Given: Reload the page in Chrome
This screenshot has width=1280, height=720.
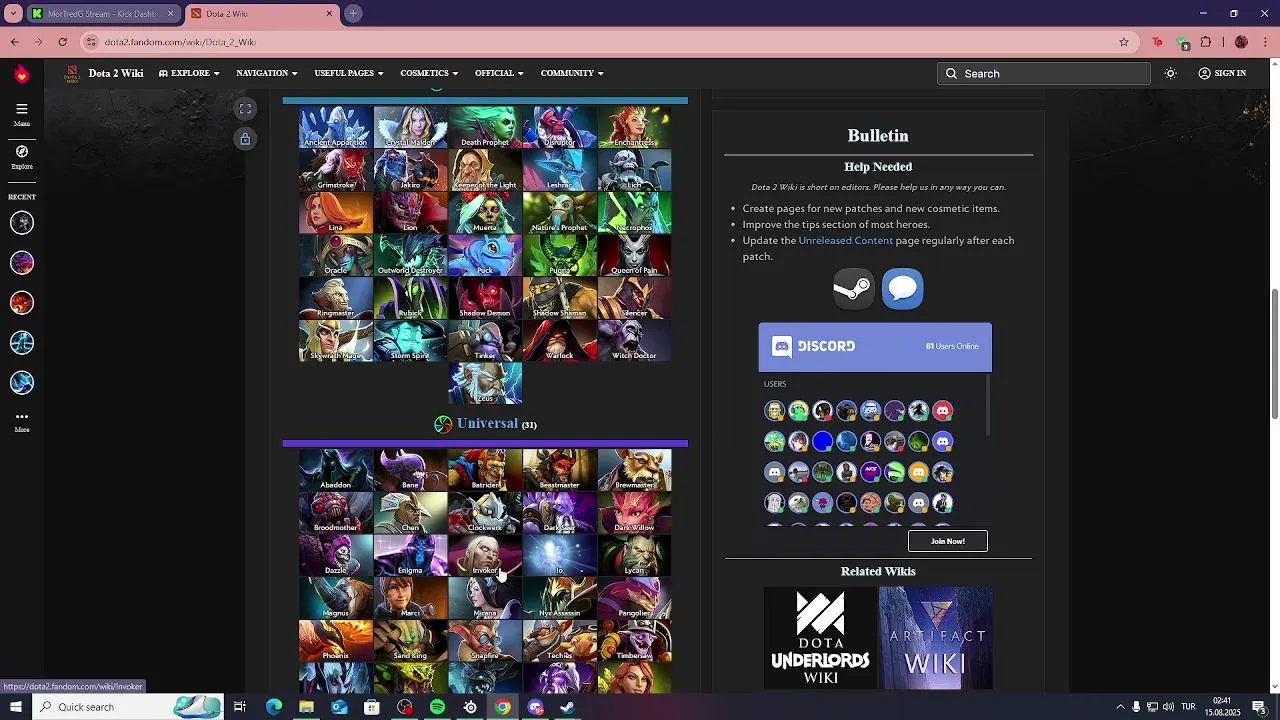Looking at the screenshot, I should [x=63, y=42].
